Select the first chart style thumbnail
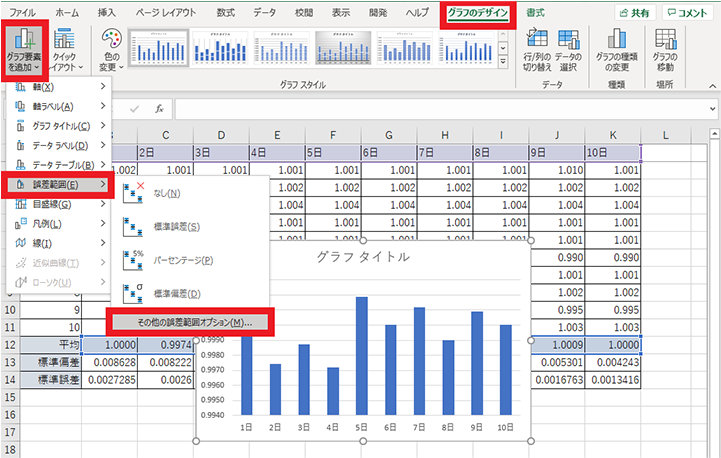Image resolution: width=721 pixels, height=458 pixels. pyautogui.click(x=159, y=48)
